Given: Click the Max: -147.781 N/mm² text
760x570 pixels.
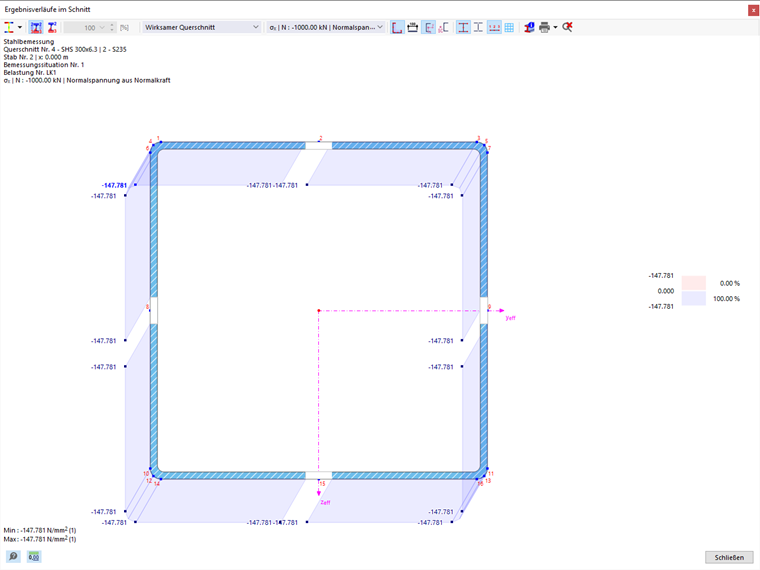Looking at the screenshot, I should click(x=40, y=539).
